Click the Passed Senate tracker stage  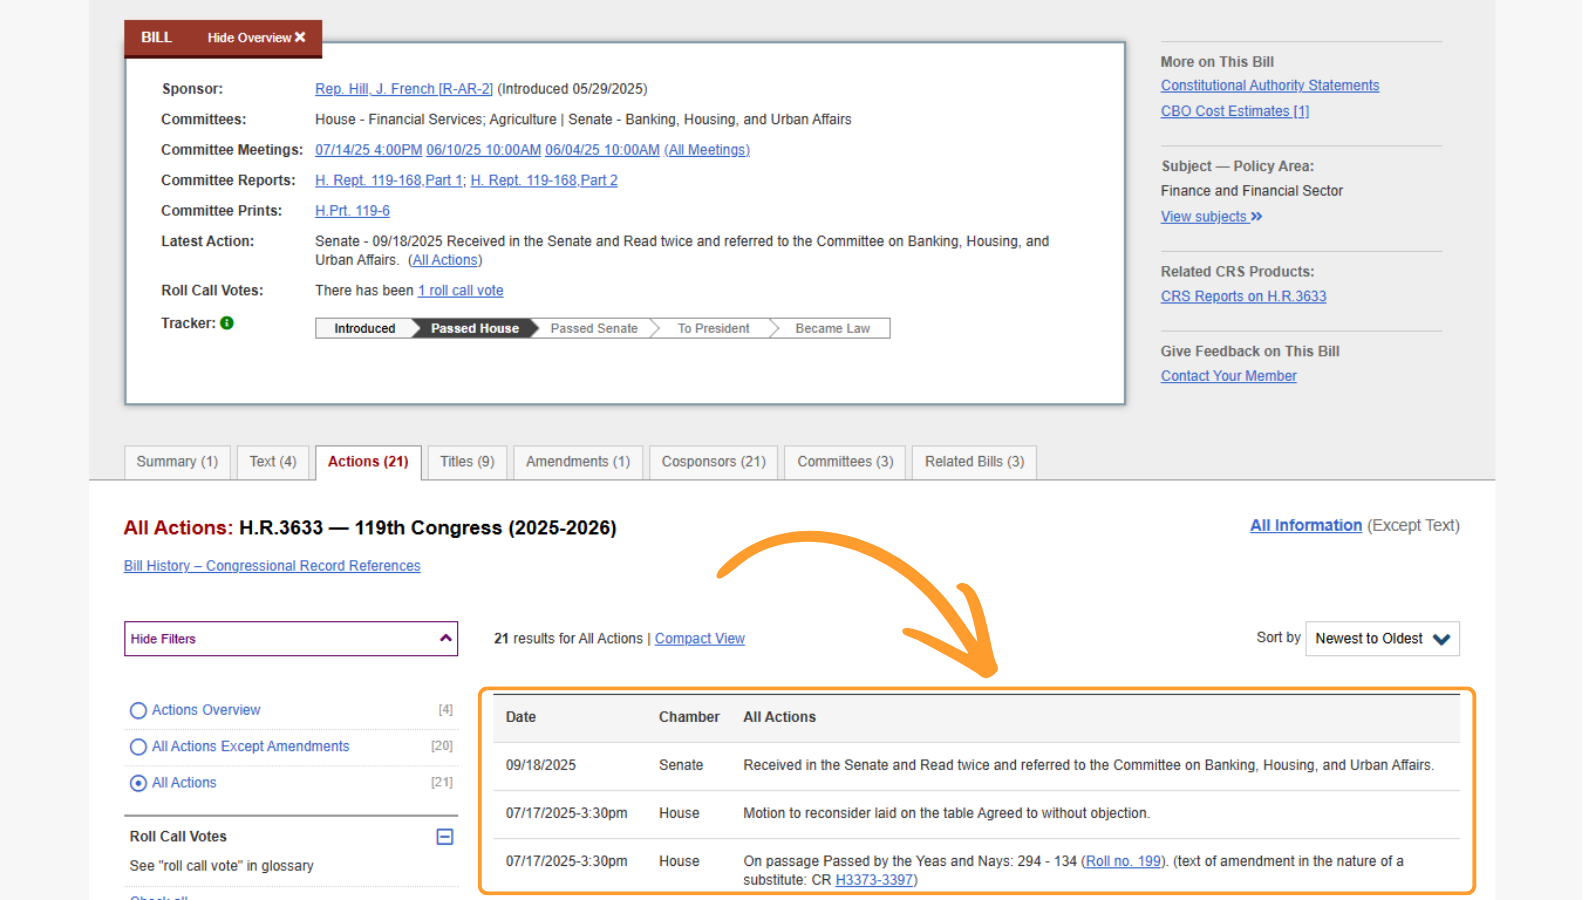point(594,328)
